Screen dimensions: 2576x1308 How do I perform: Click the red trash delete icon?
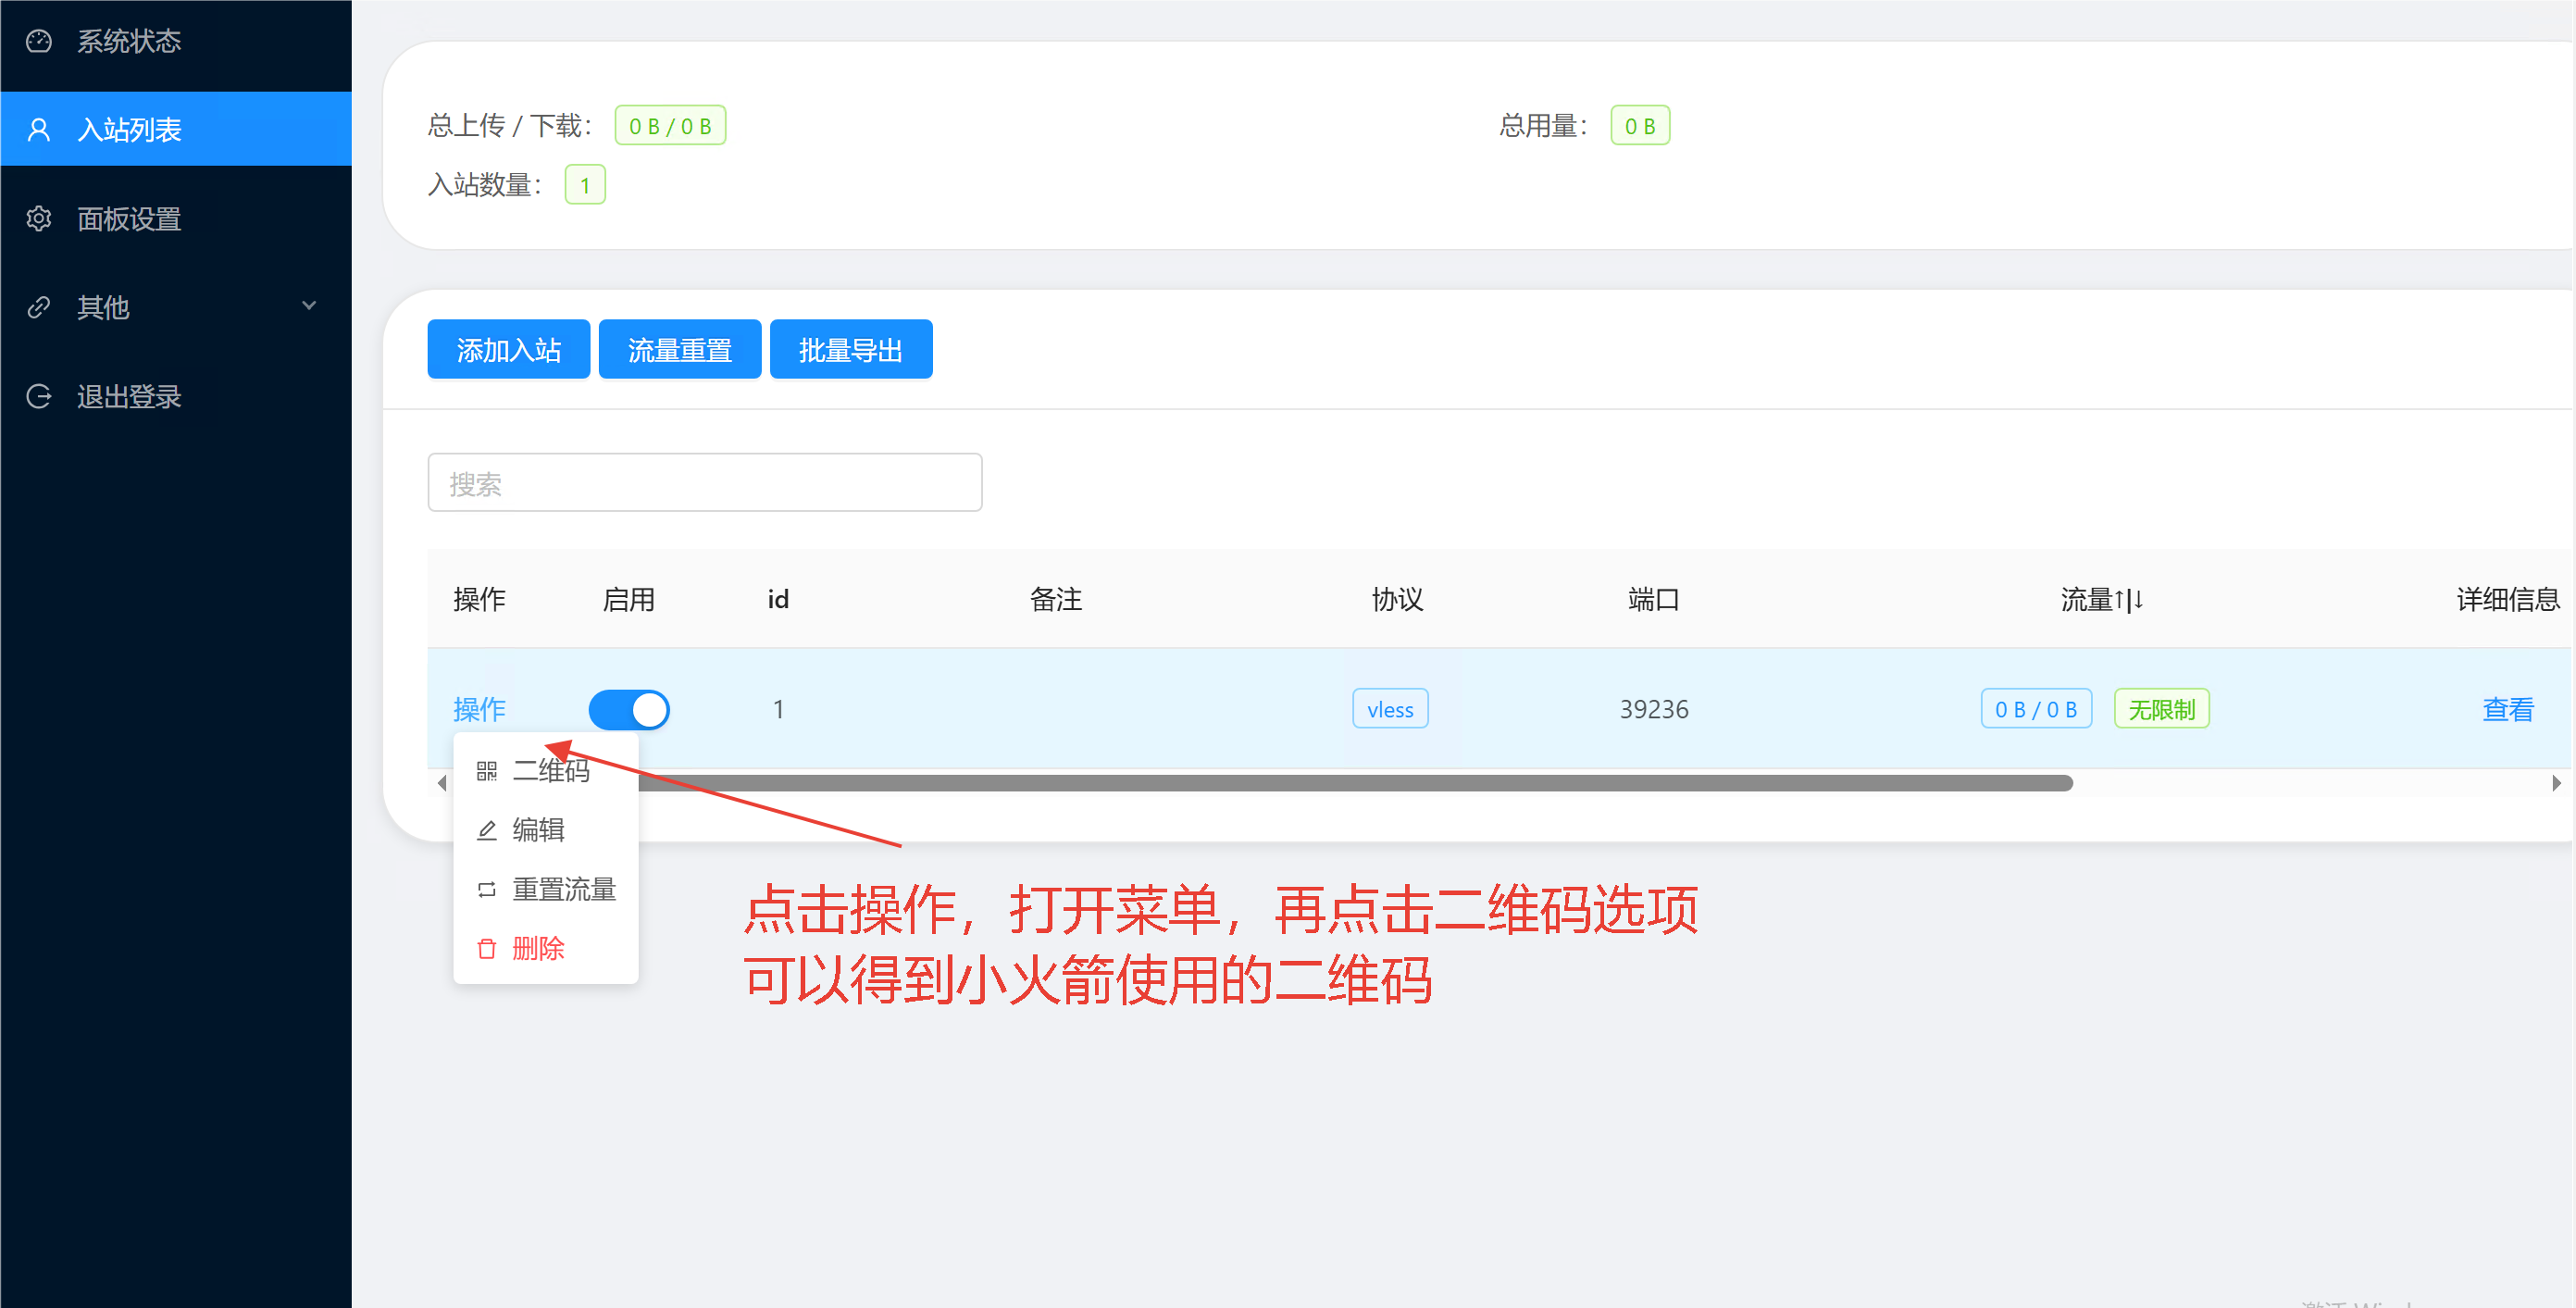click(x=486, y=948)
